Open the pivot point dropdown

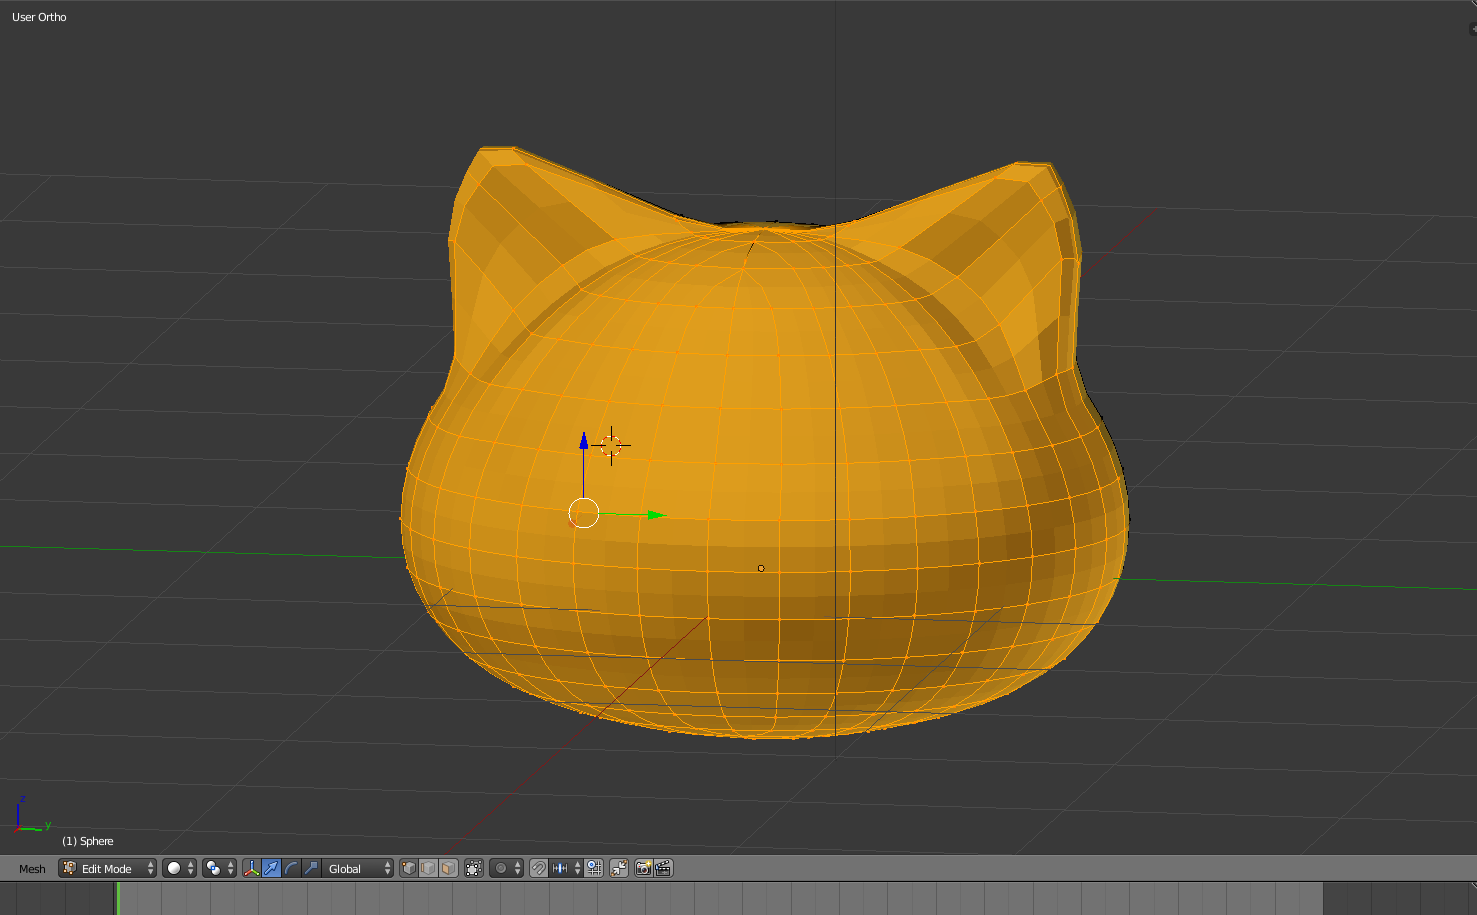[x=219, y=869]
